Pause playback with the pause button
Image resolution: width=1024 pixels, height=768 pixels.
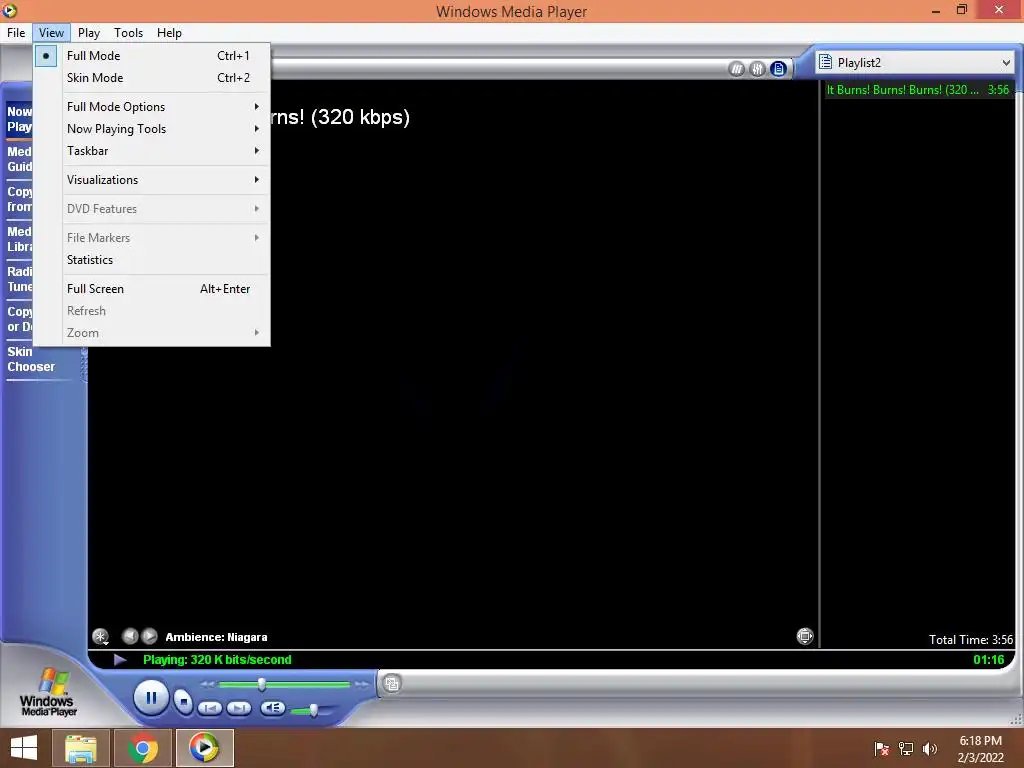click(151, 698)
